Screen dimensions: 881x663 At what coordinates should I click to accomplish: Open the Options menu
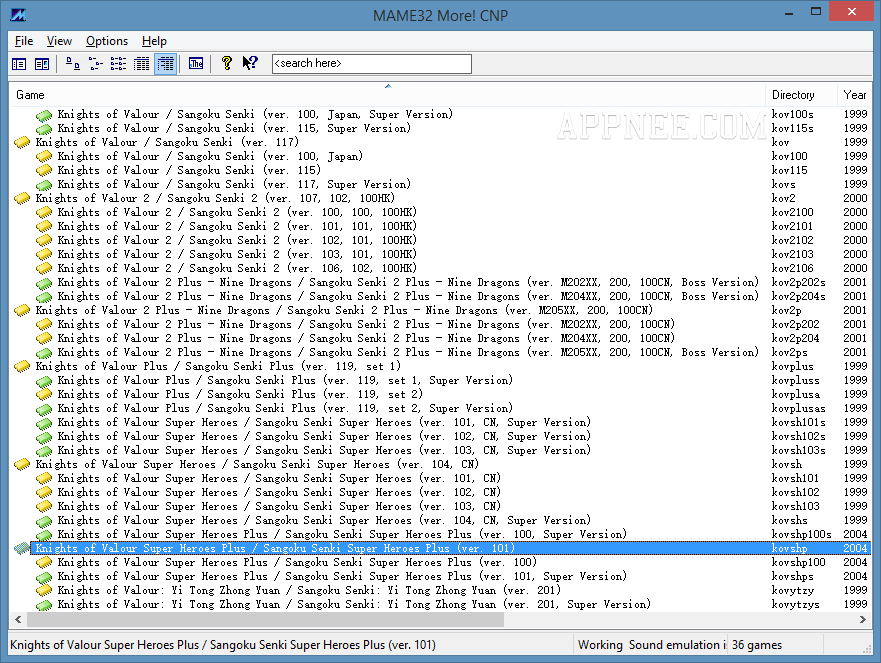(107, 41)
